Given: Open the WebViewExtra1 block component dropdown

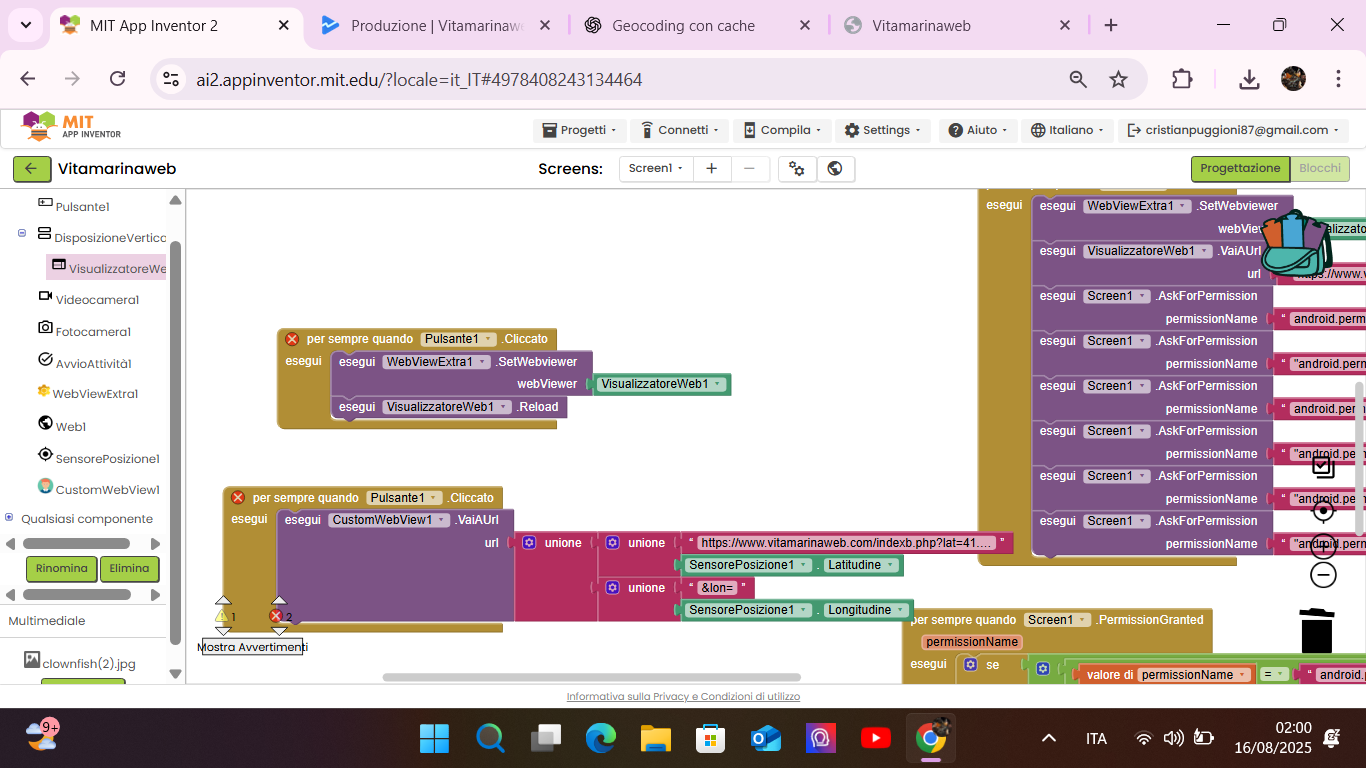Looking at the screenshot, I should pyautogui.click(x=437, y=362).
